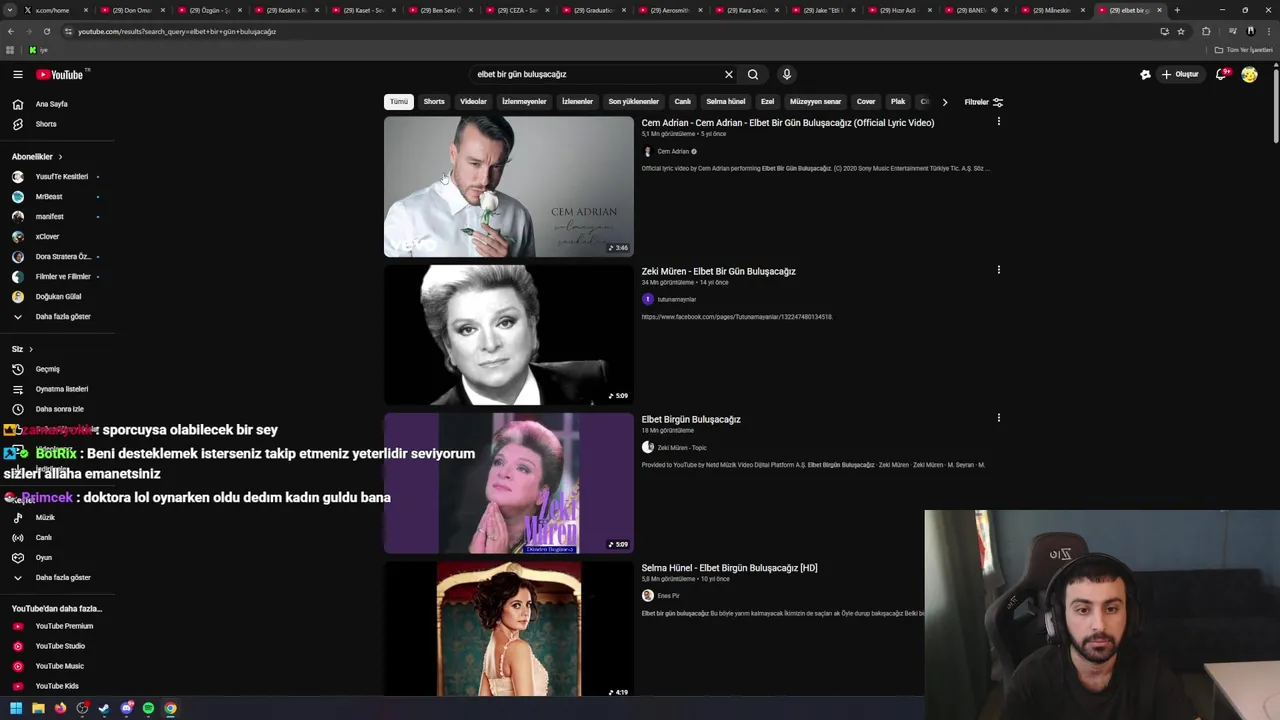Select the Cover filter chip

(866, 102)
